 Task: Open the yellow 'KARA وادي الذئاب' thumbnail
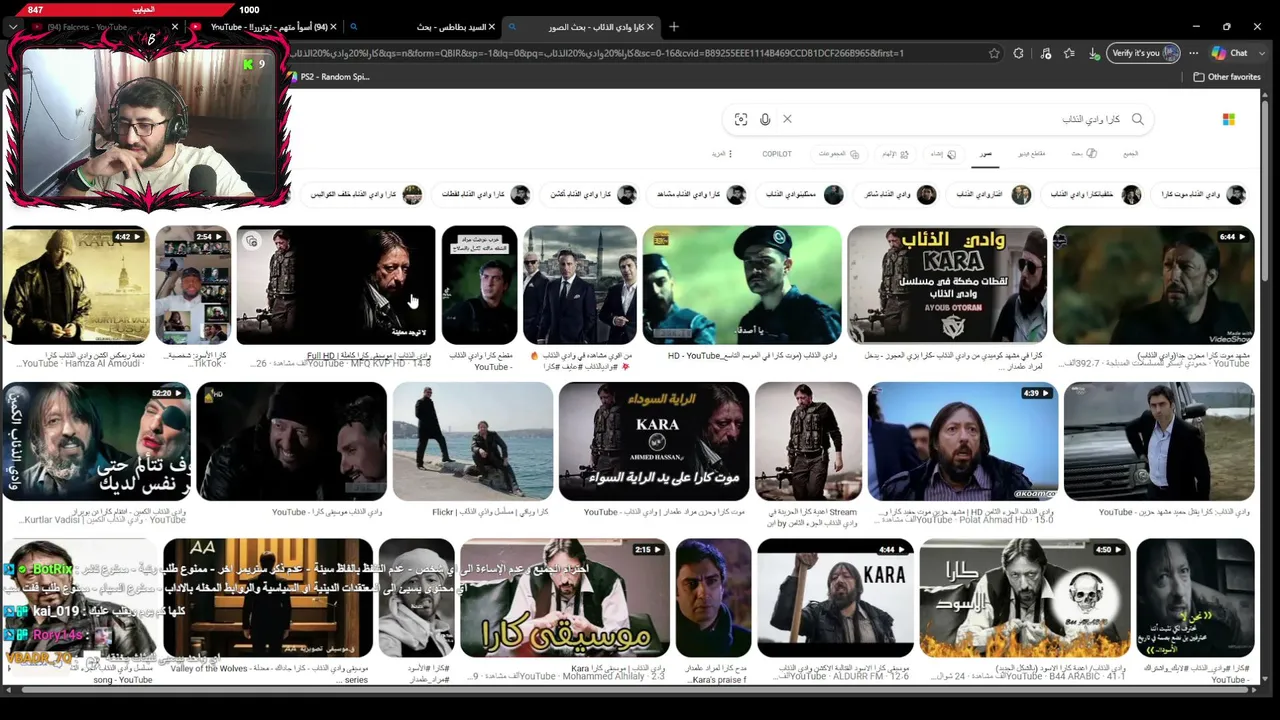click(947, 285)
